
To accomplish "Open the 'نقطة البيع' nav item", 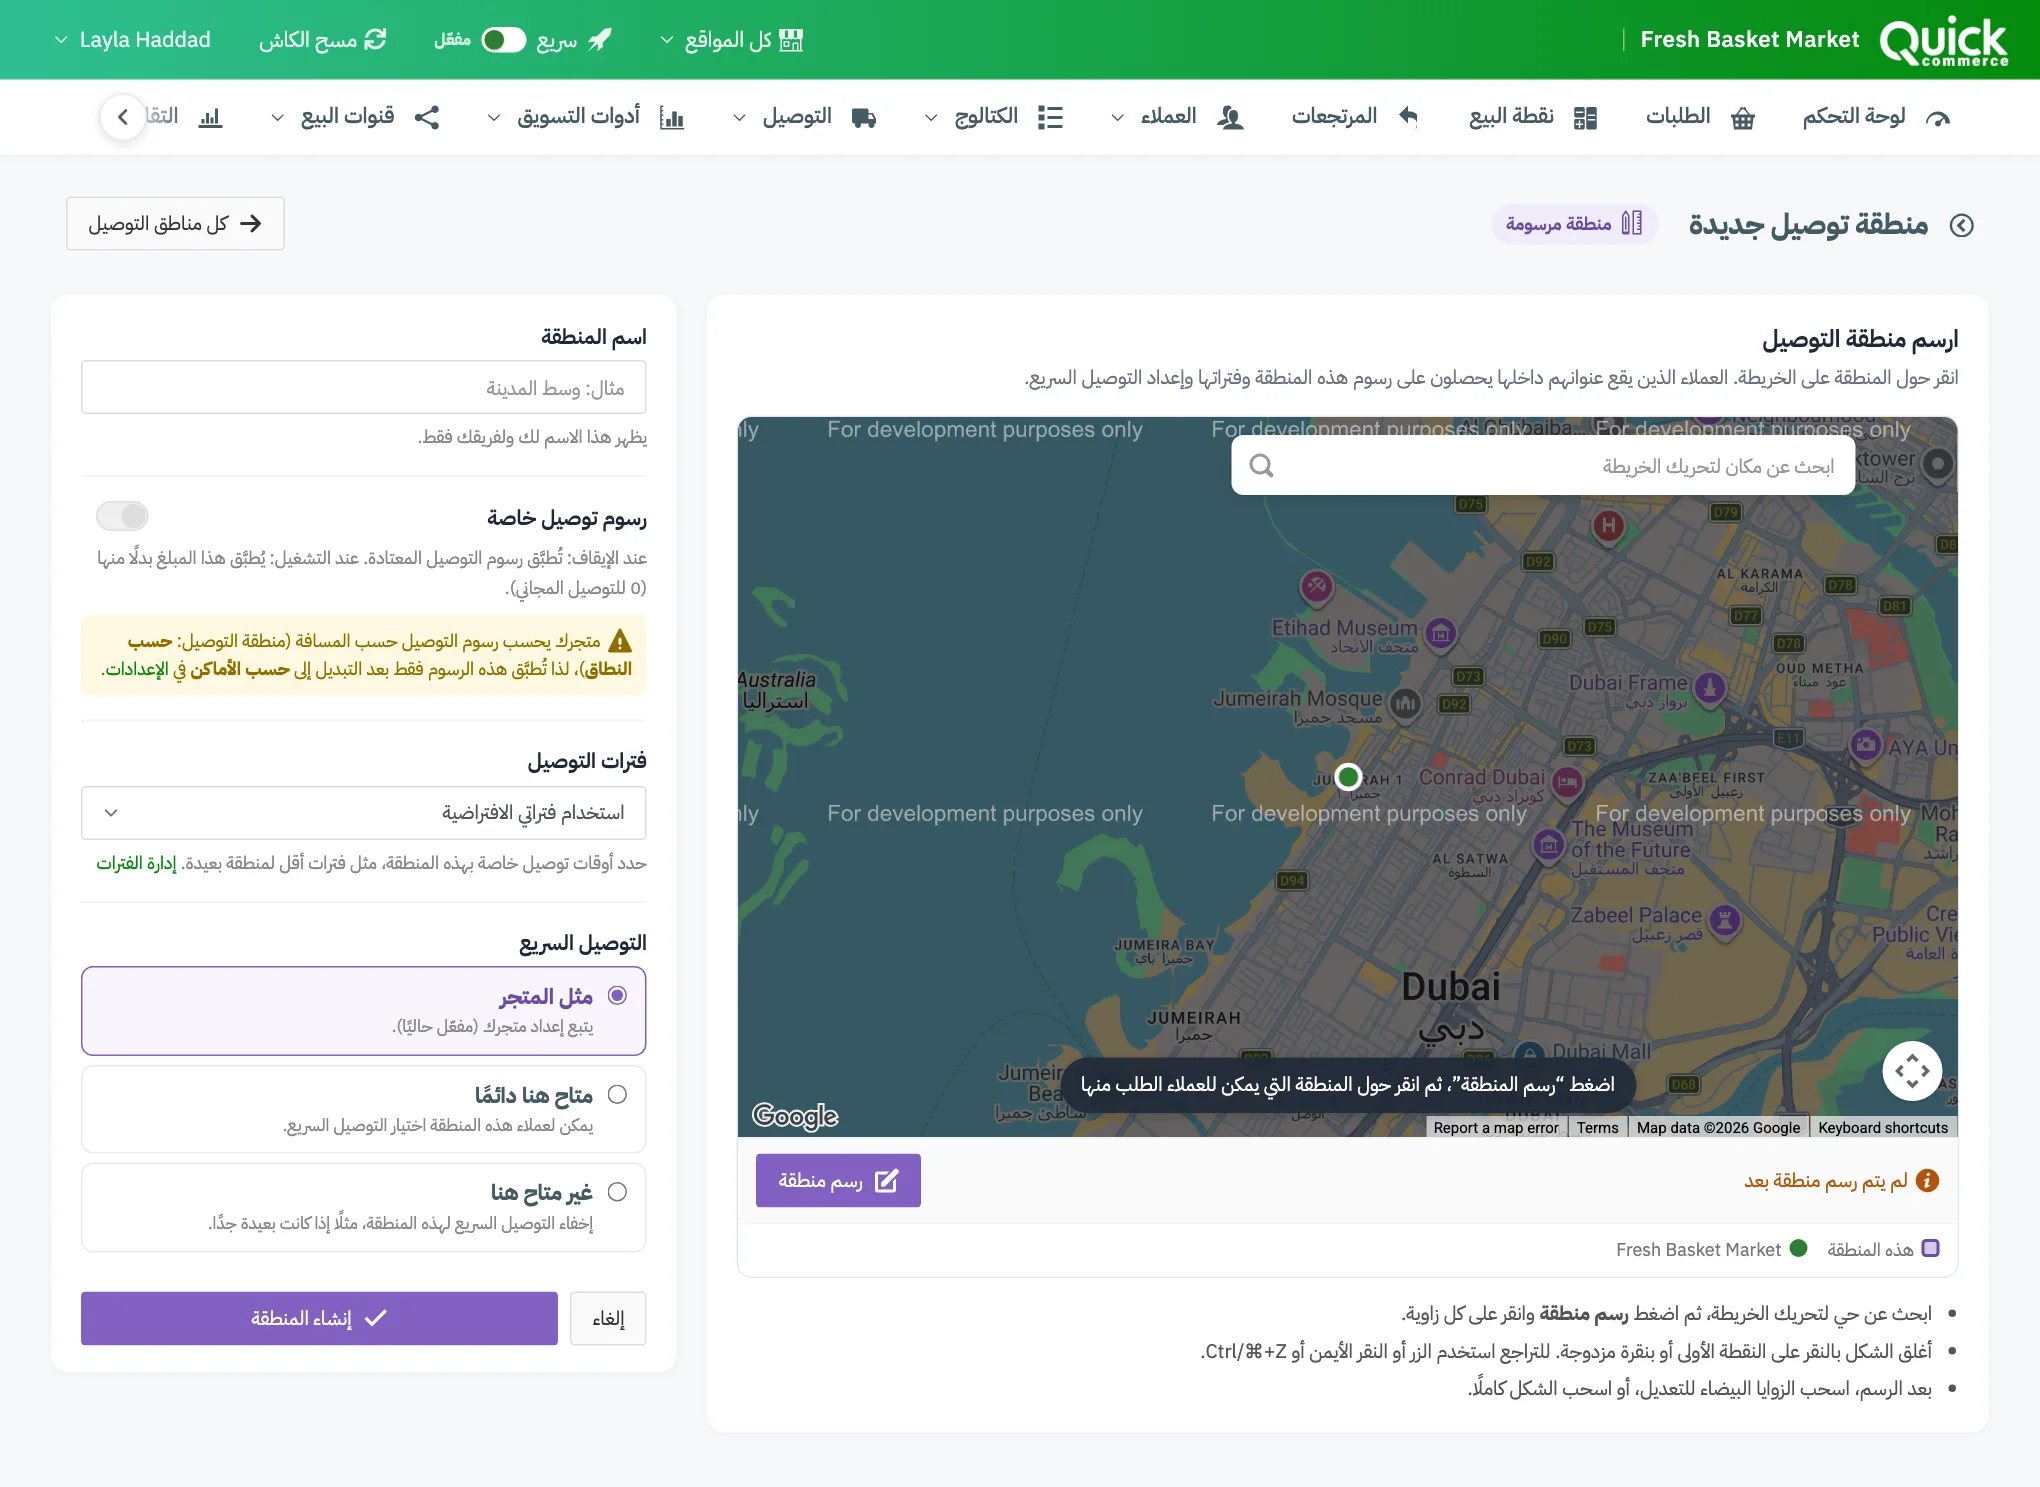I will tap(1532, 118).
